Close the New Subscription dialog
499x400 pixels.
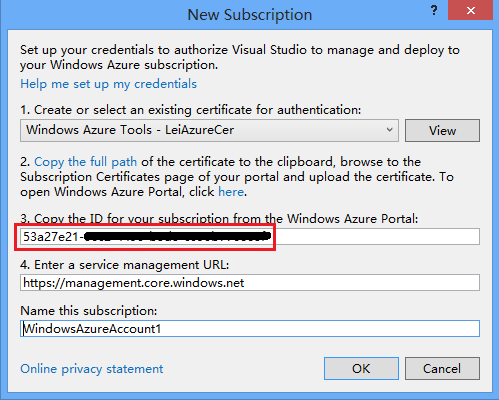coord(471,10)
